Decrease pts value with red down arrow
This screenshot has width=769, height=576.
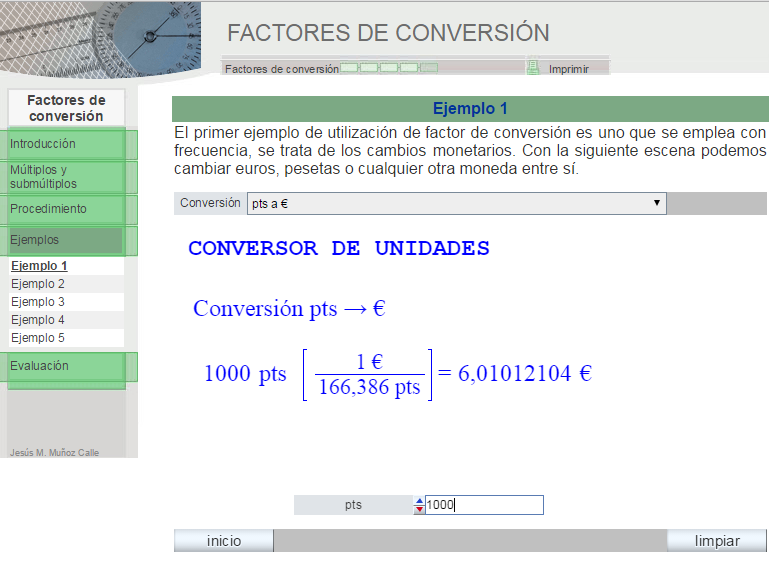tap(419, 510)
